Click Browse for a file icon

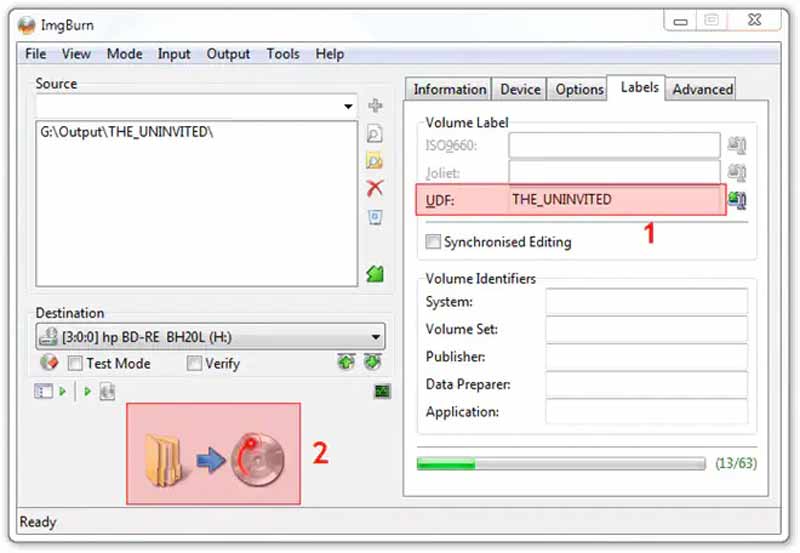pos(375,134)
